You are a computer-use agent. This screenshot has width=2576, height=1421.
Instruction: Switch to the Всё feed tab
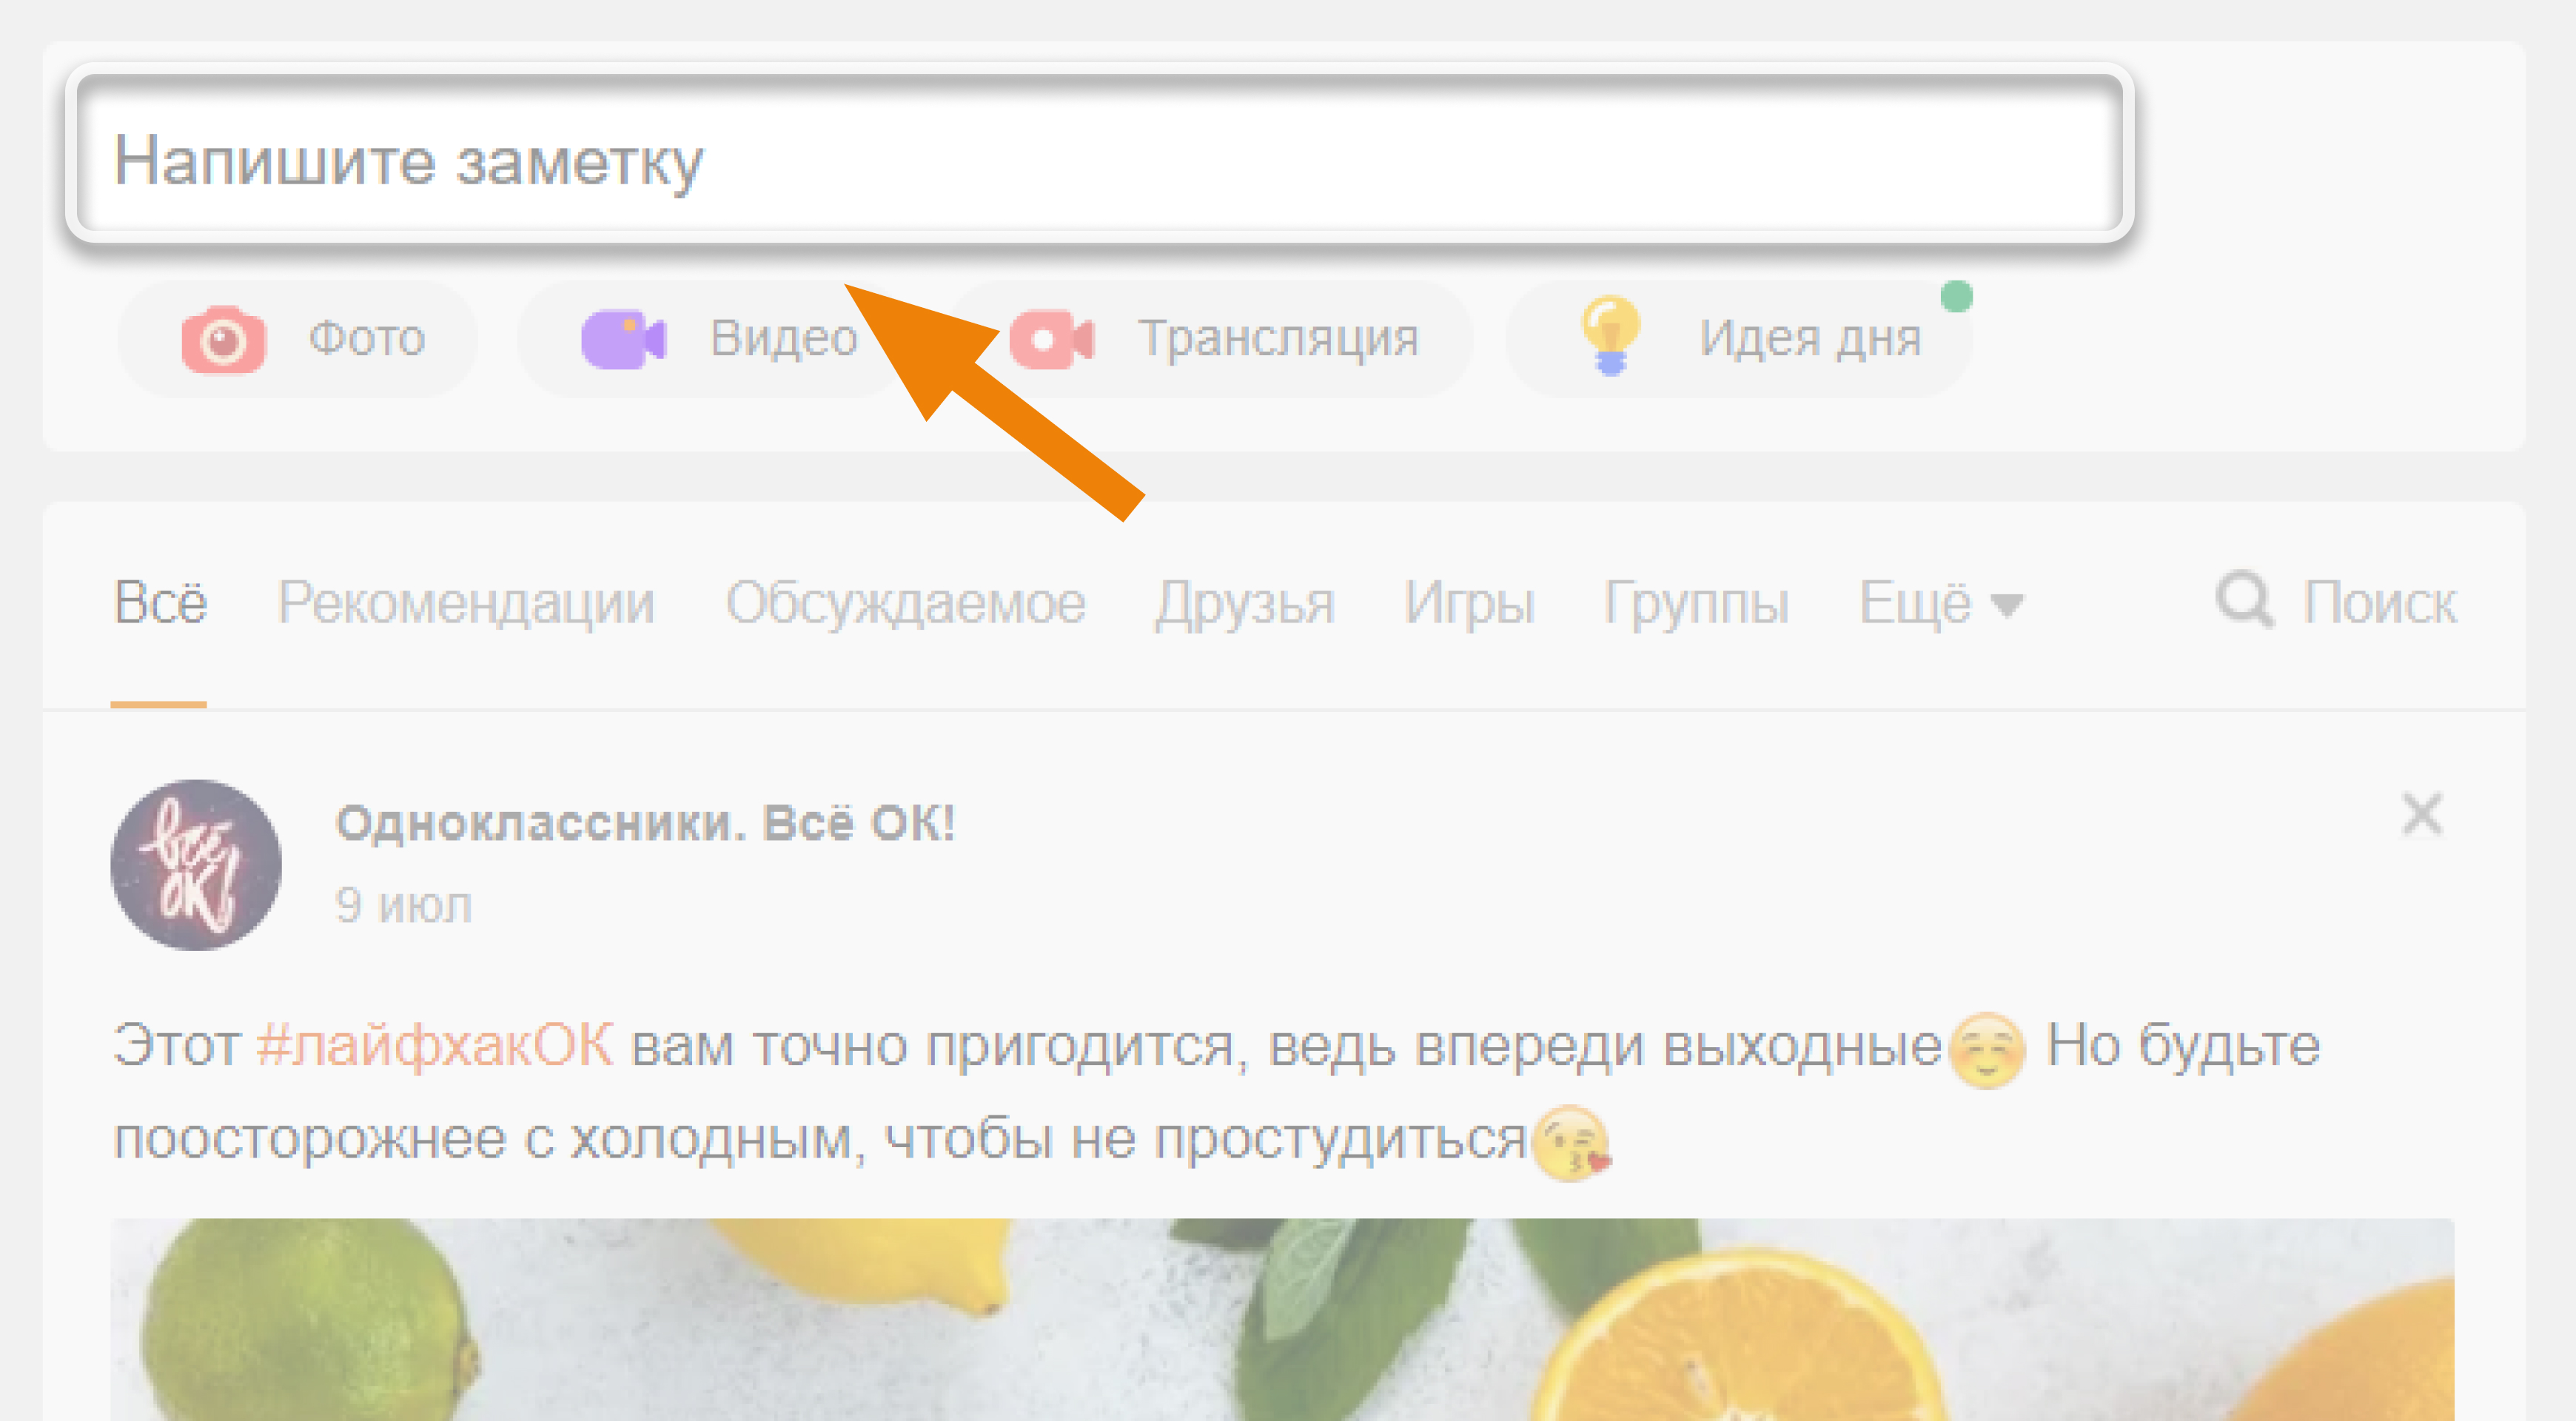click(x=160, y=603)
